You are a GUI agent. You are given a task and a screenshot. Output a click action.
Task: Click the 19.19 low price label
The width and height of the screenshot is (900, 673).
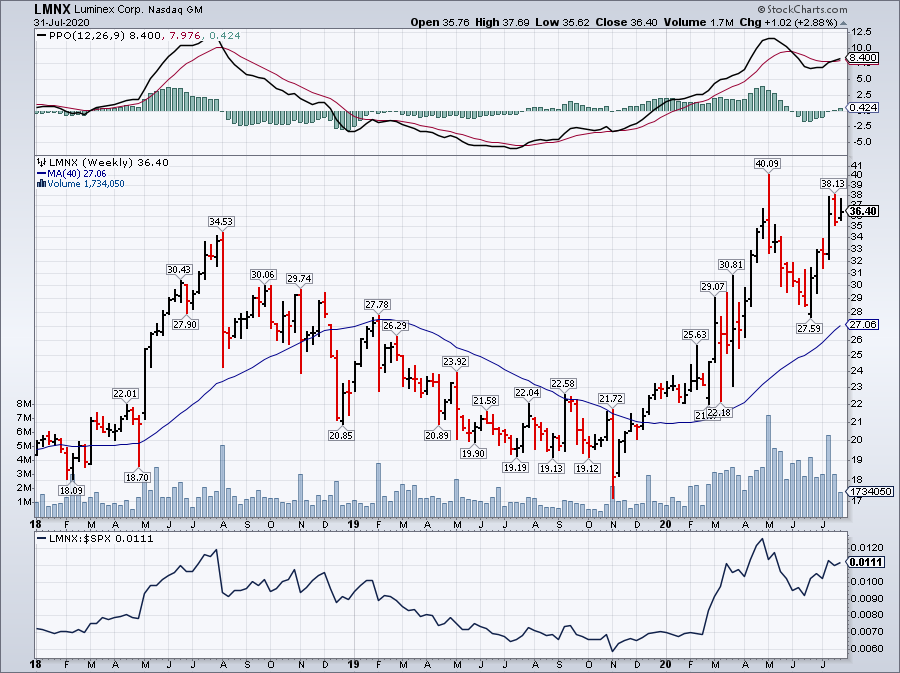pos(515,467)
